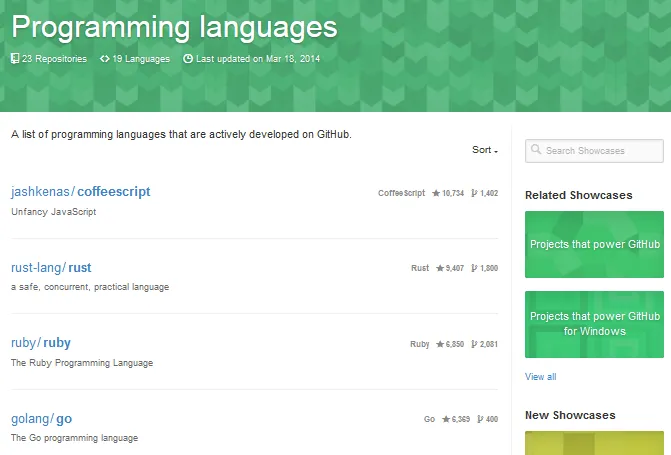Viewport: 671px width, 455px height.
Task: Click the 6,369 star count
Action: click(461, 419)
